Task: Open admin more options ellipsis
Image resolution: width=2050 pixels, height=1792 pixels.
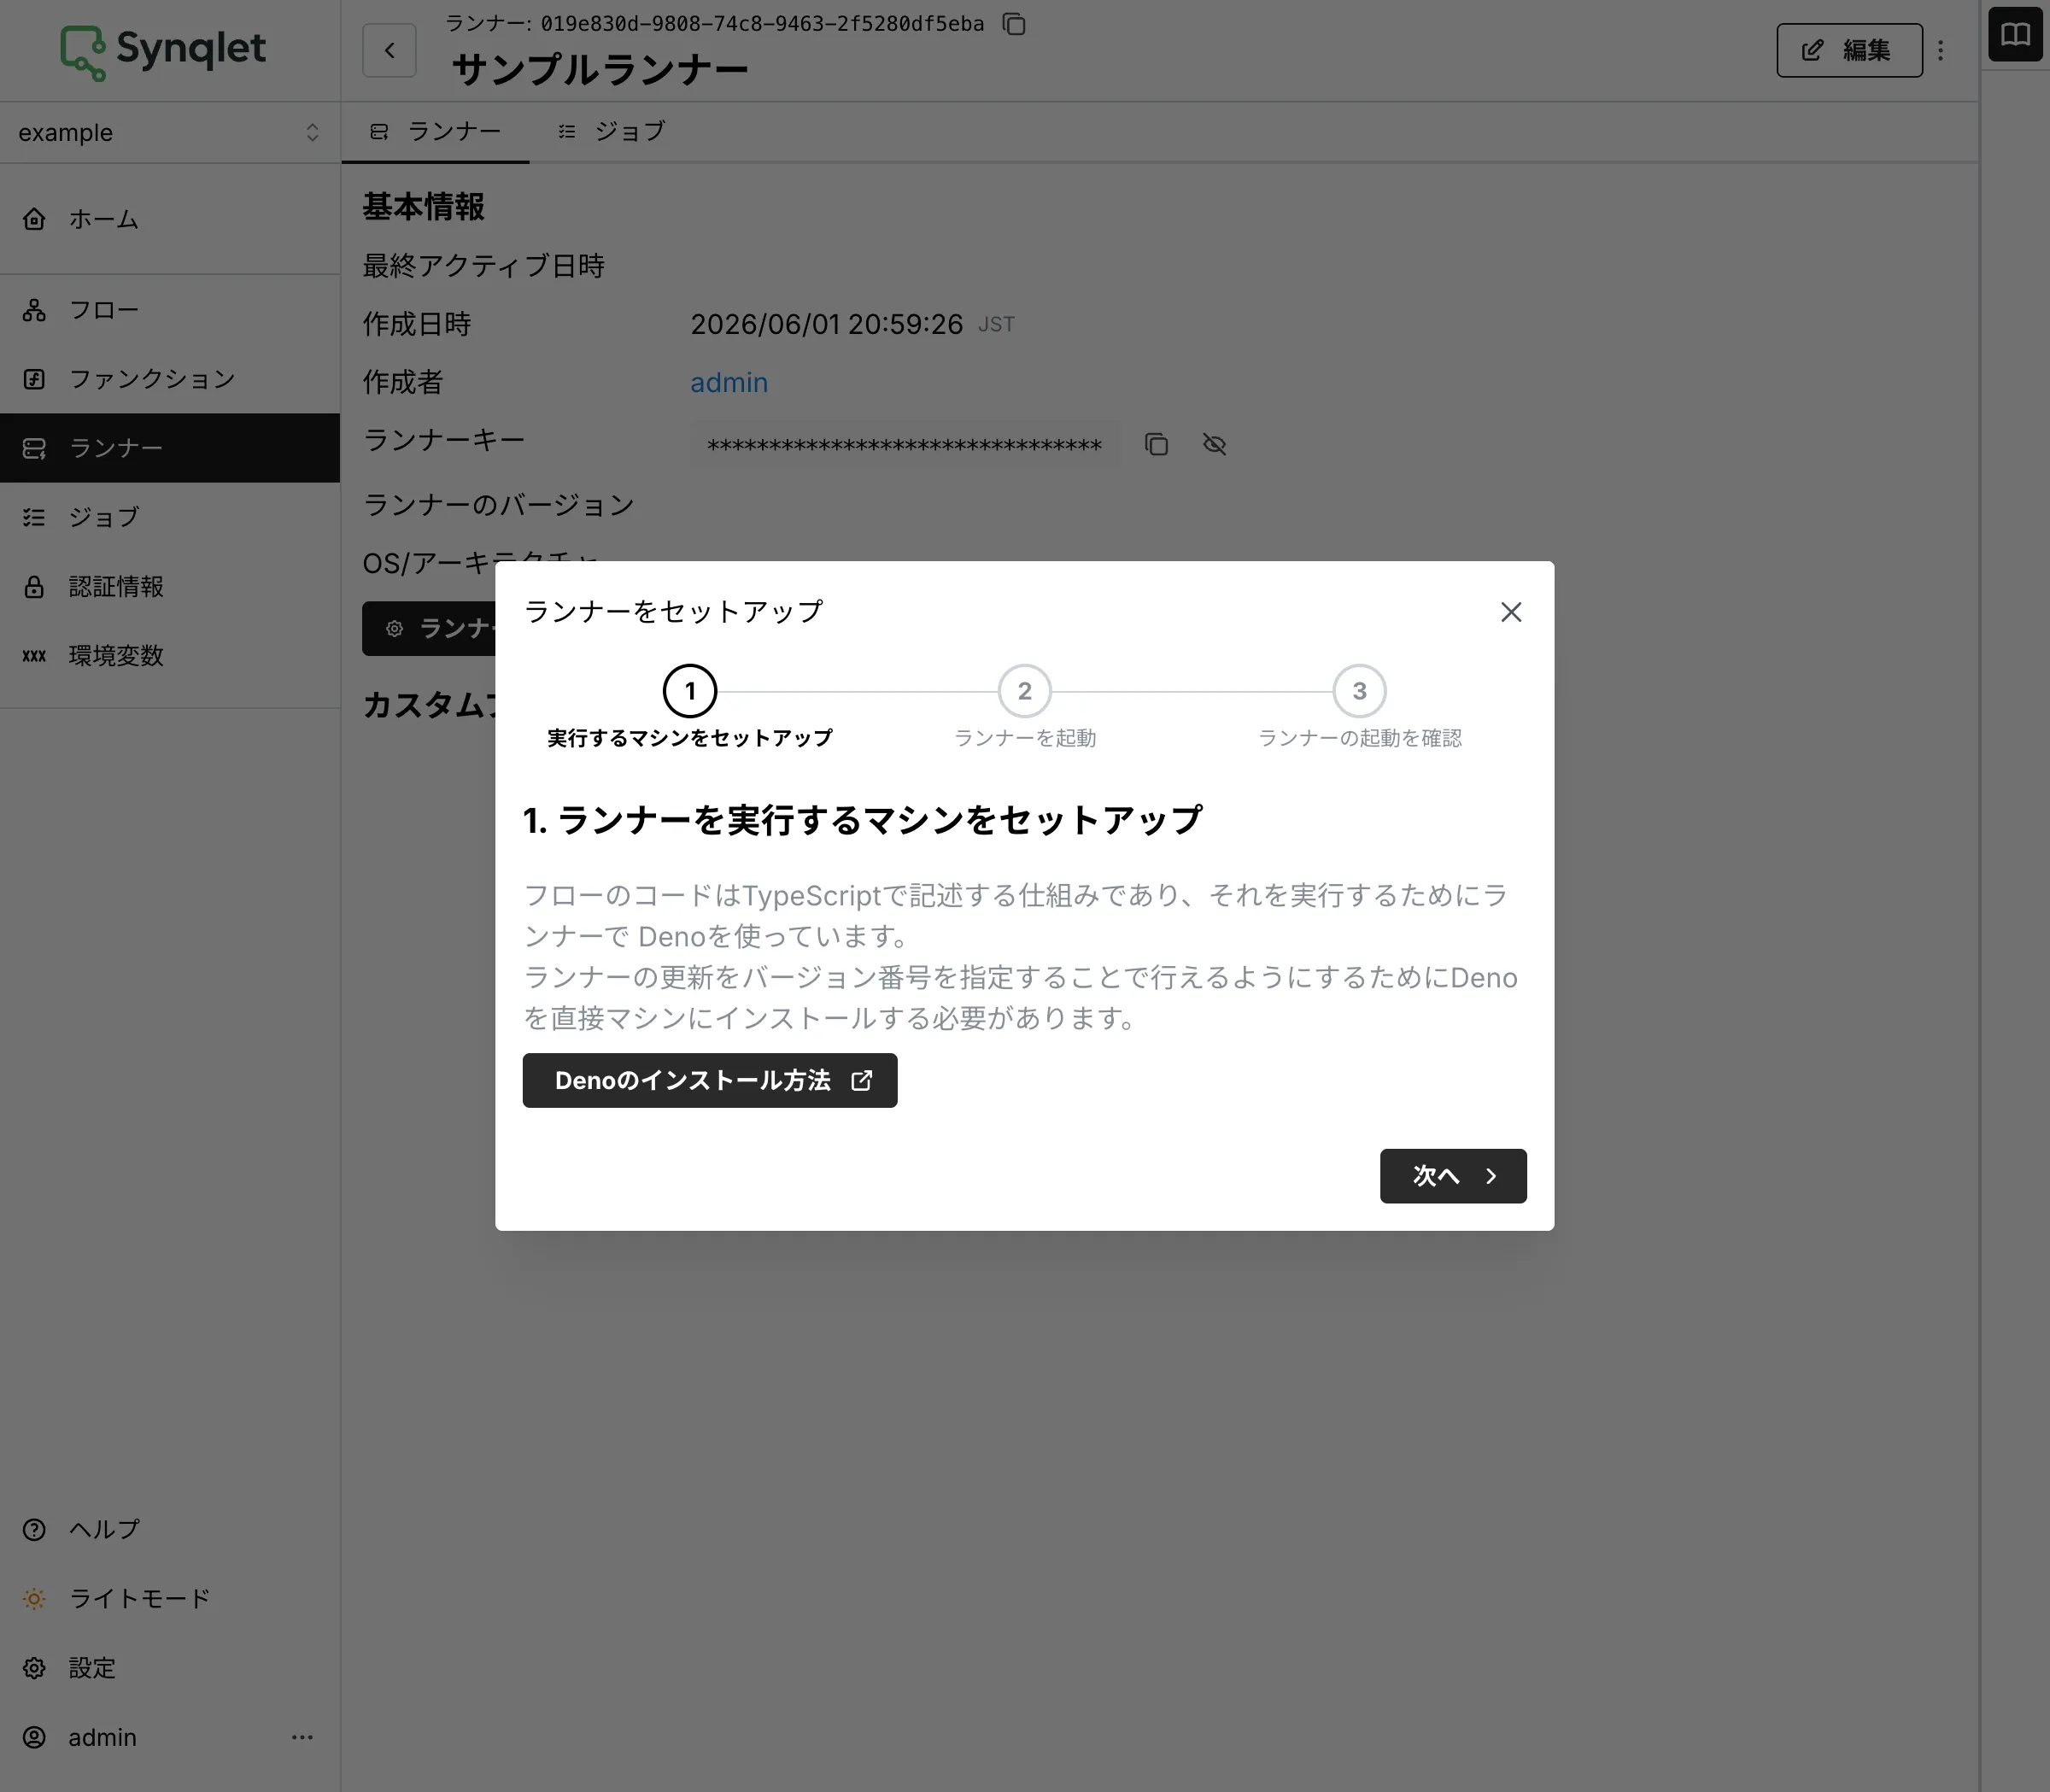Action: click(302, 1737)
